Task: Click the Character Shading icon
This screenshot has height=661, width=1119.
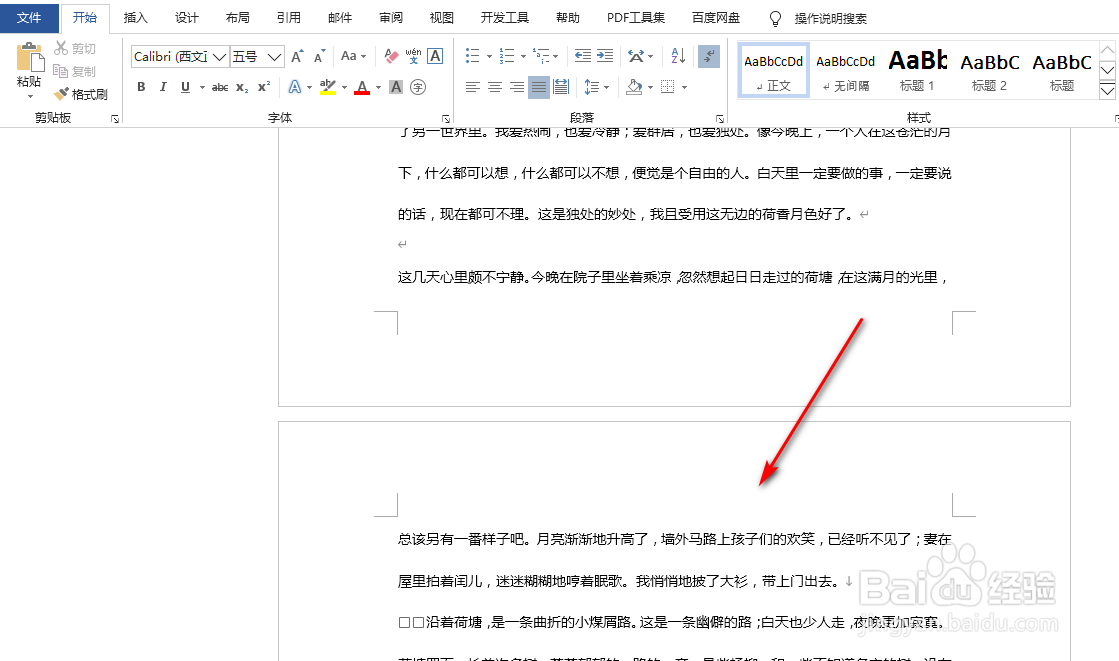Action: [x=396, y=87]
